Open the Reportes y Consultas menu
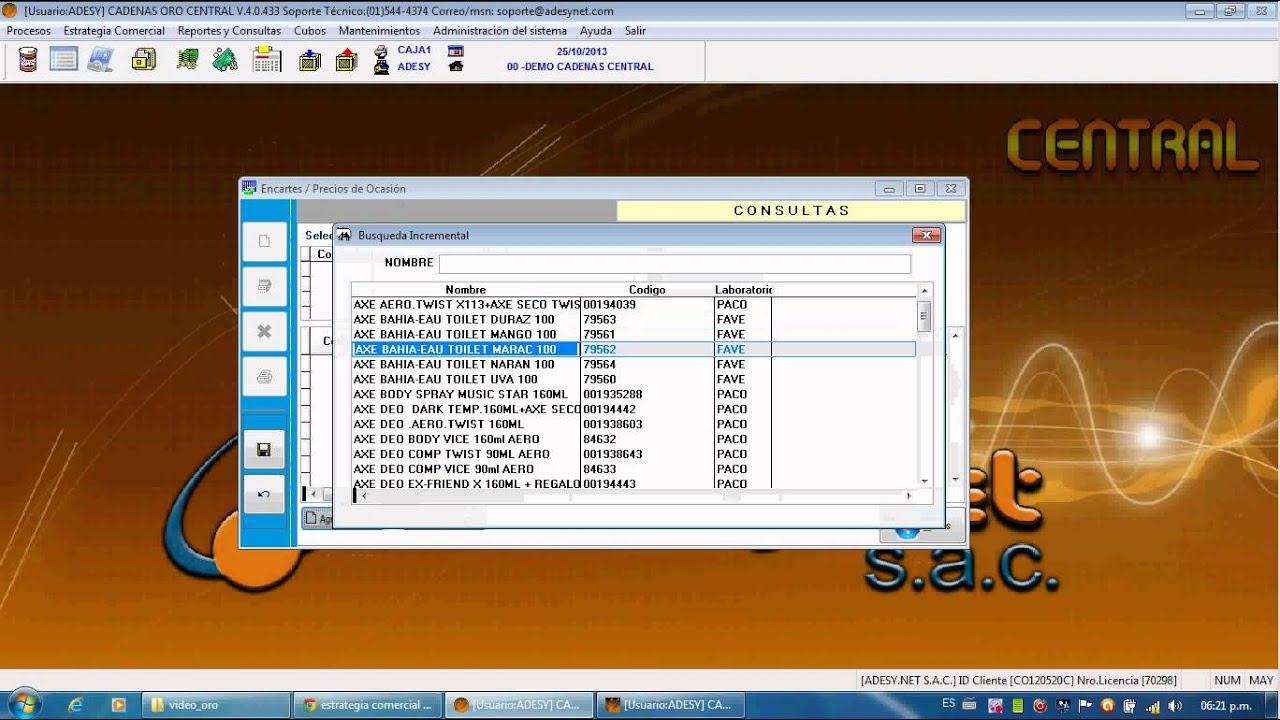Image resolution: width=1280 pixels, height=720 pixels. tap(229, 31)
